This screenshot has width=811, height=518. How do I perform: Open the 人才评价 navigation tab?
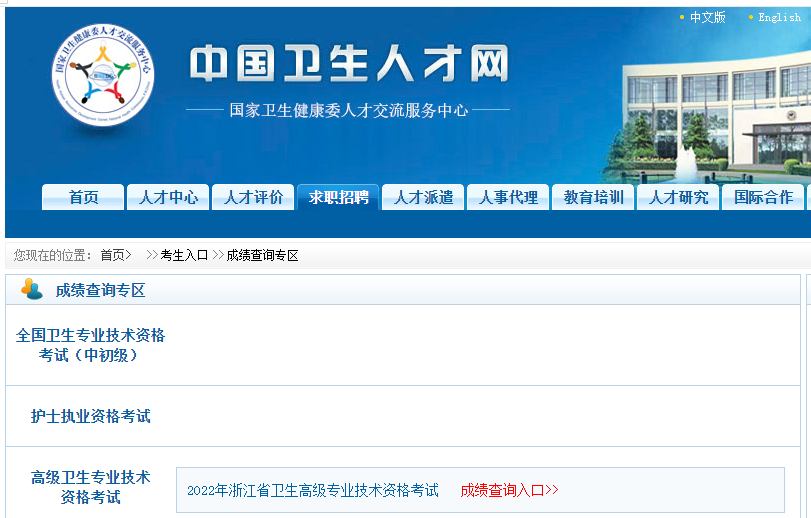[253, 197]
